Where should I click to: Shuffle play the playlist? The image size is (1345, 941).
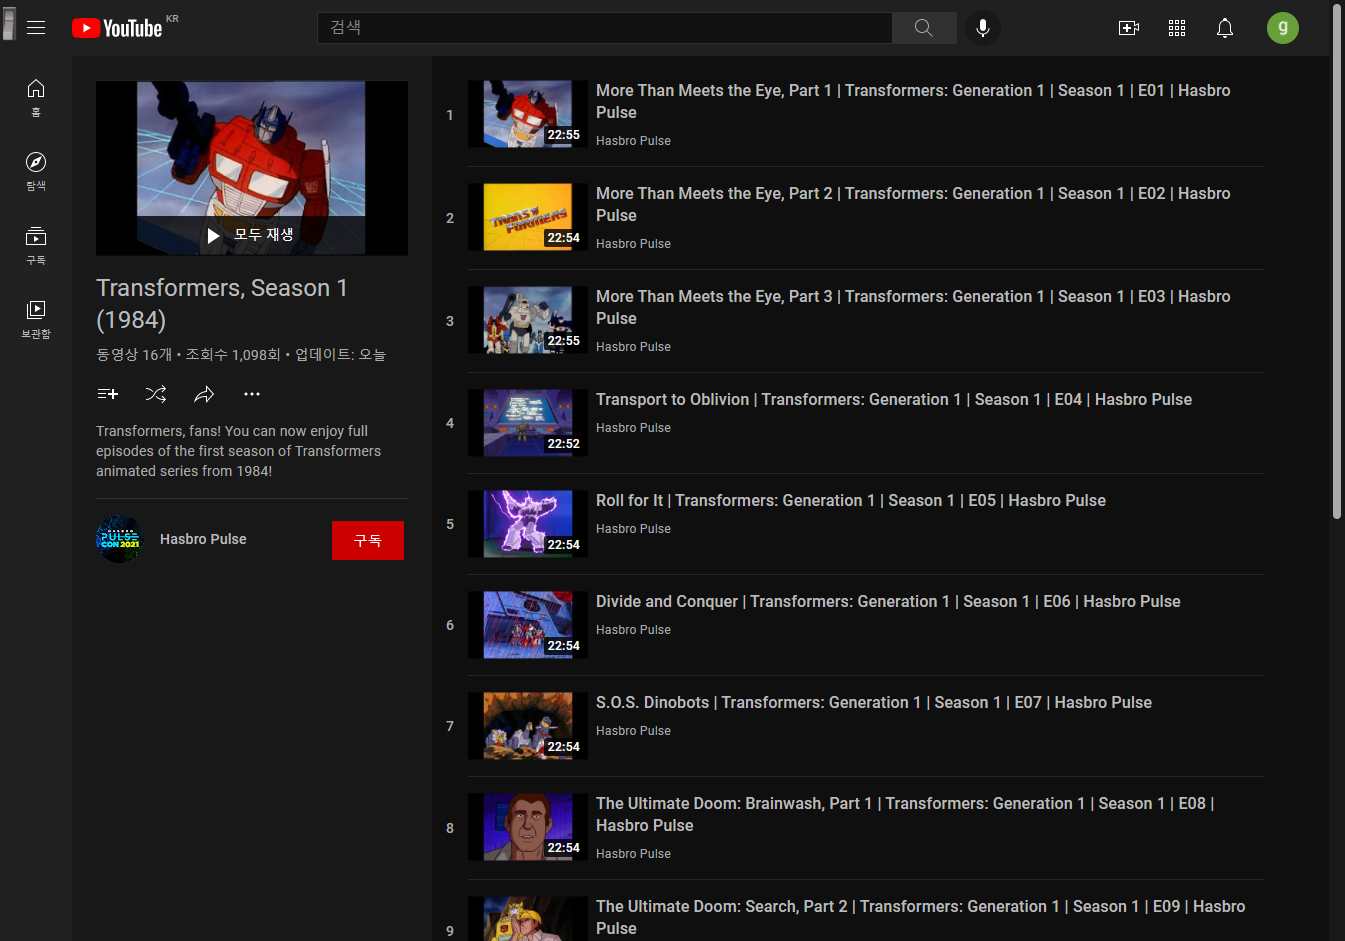pyautogui.click(x=156, y=394)
